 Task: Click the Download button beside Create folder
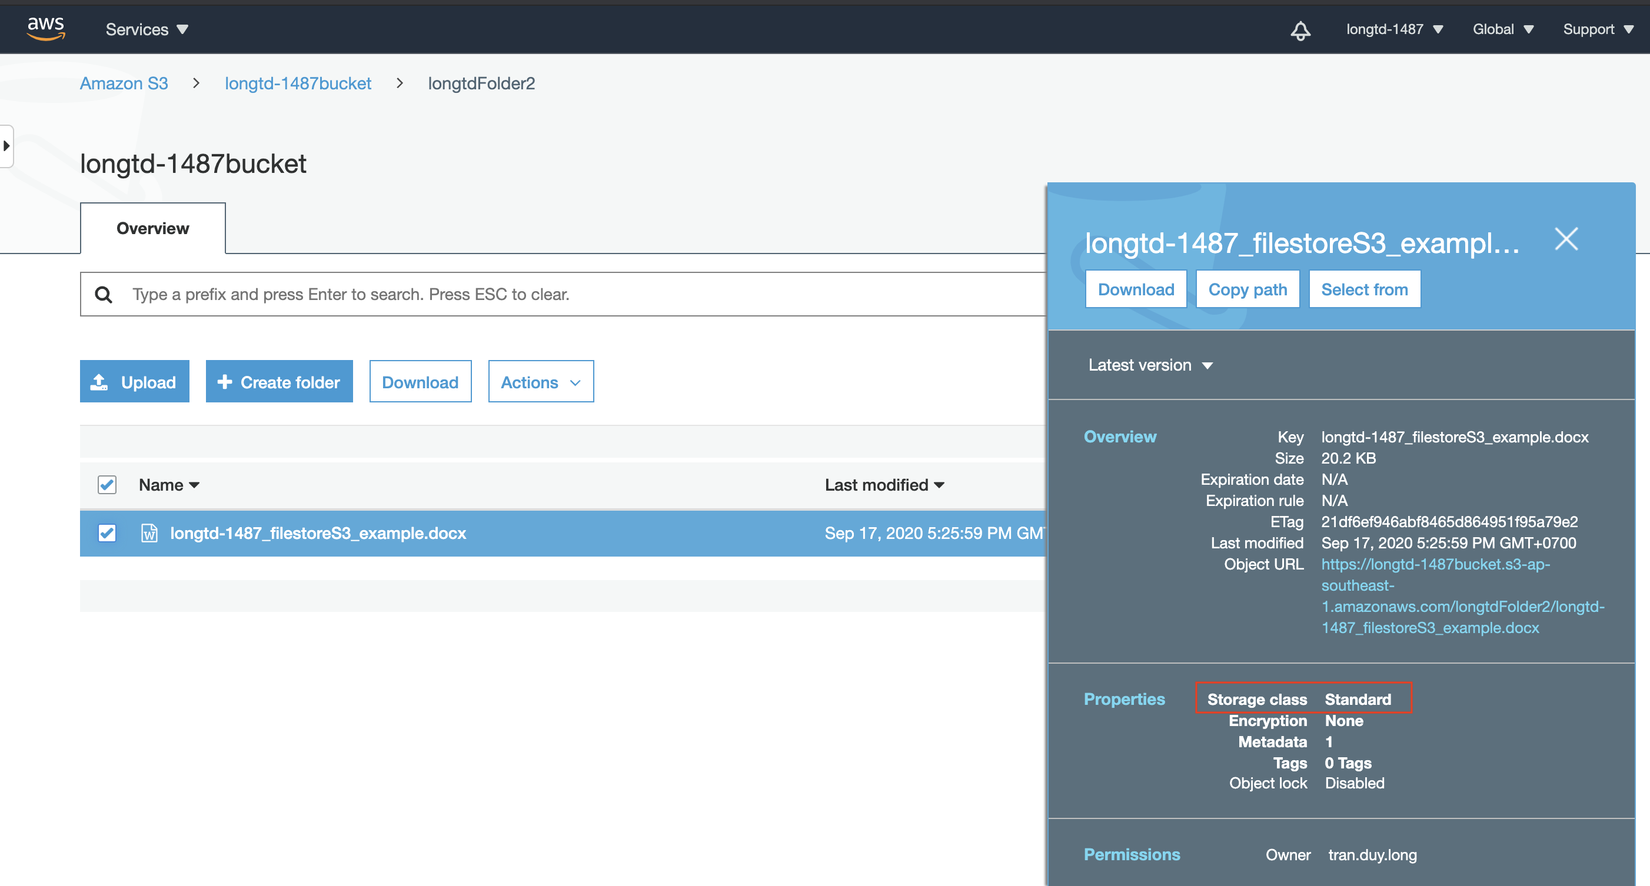[x=420, y=382]
